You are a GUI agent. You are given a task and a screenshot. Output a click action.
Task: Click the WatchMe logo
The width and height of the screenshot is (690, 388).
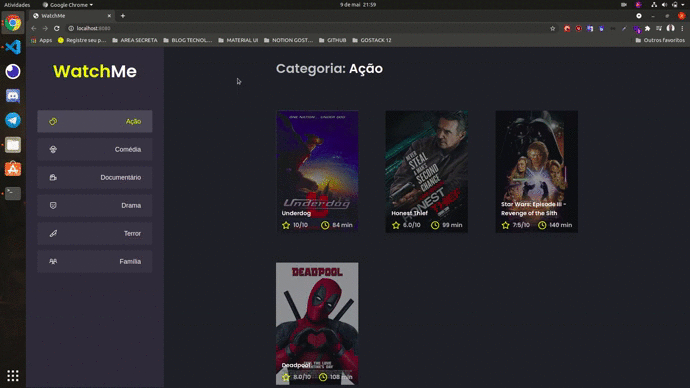pos(95,71)
